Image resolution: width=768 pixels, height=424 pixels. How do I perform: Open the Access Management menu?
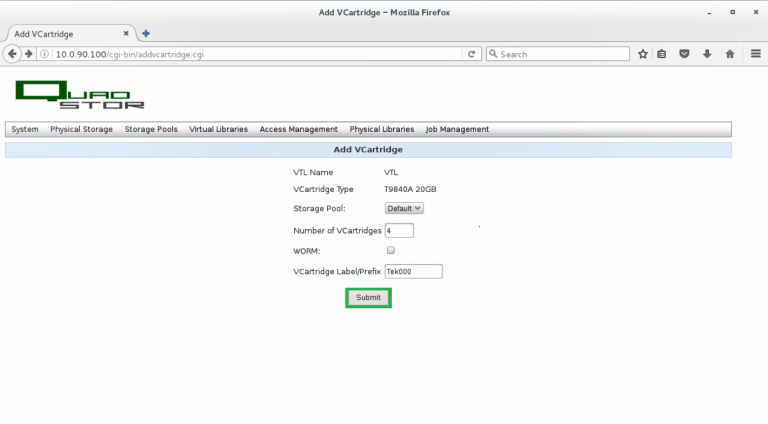(299, 129)
